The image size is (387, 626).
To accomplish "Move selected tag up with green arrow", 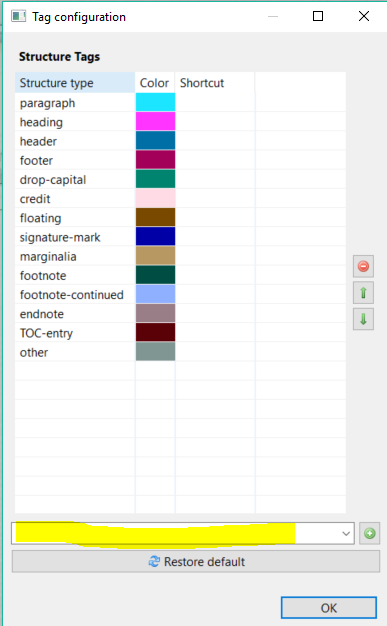I will pyautogui.click(x=363, y=293).
